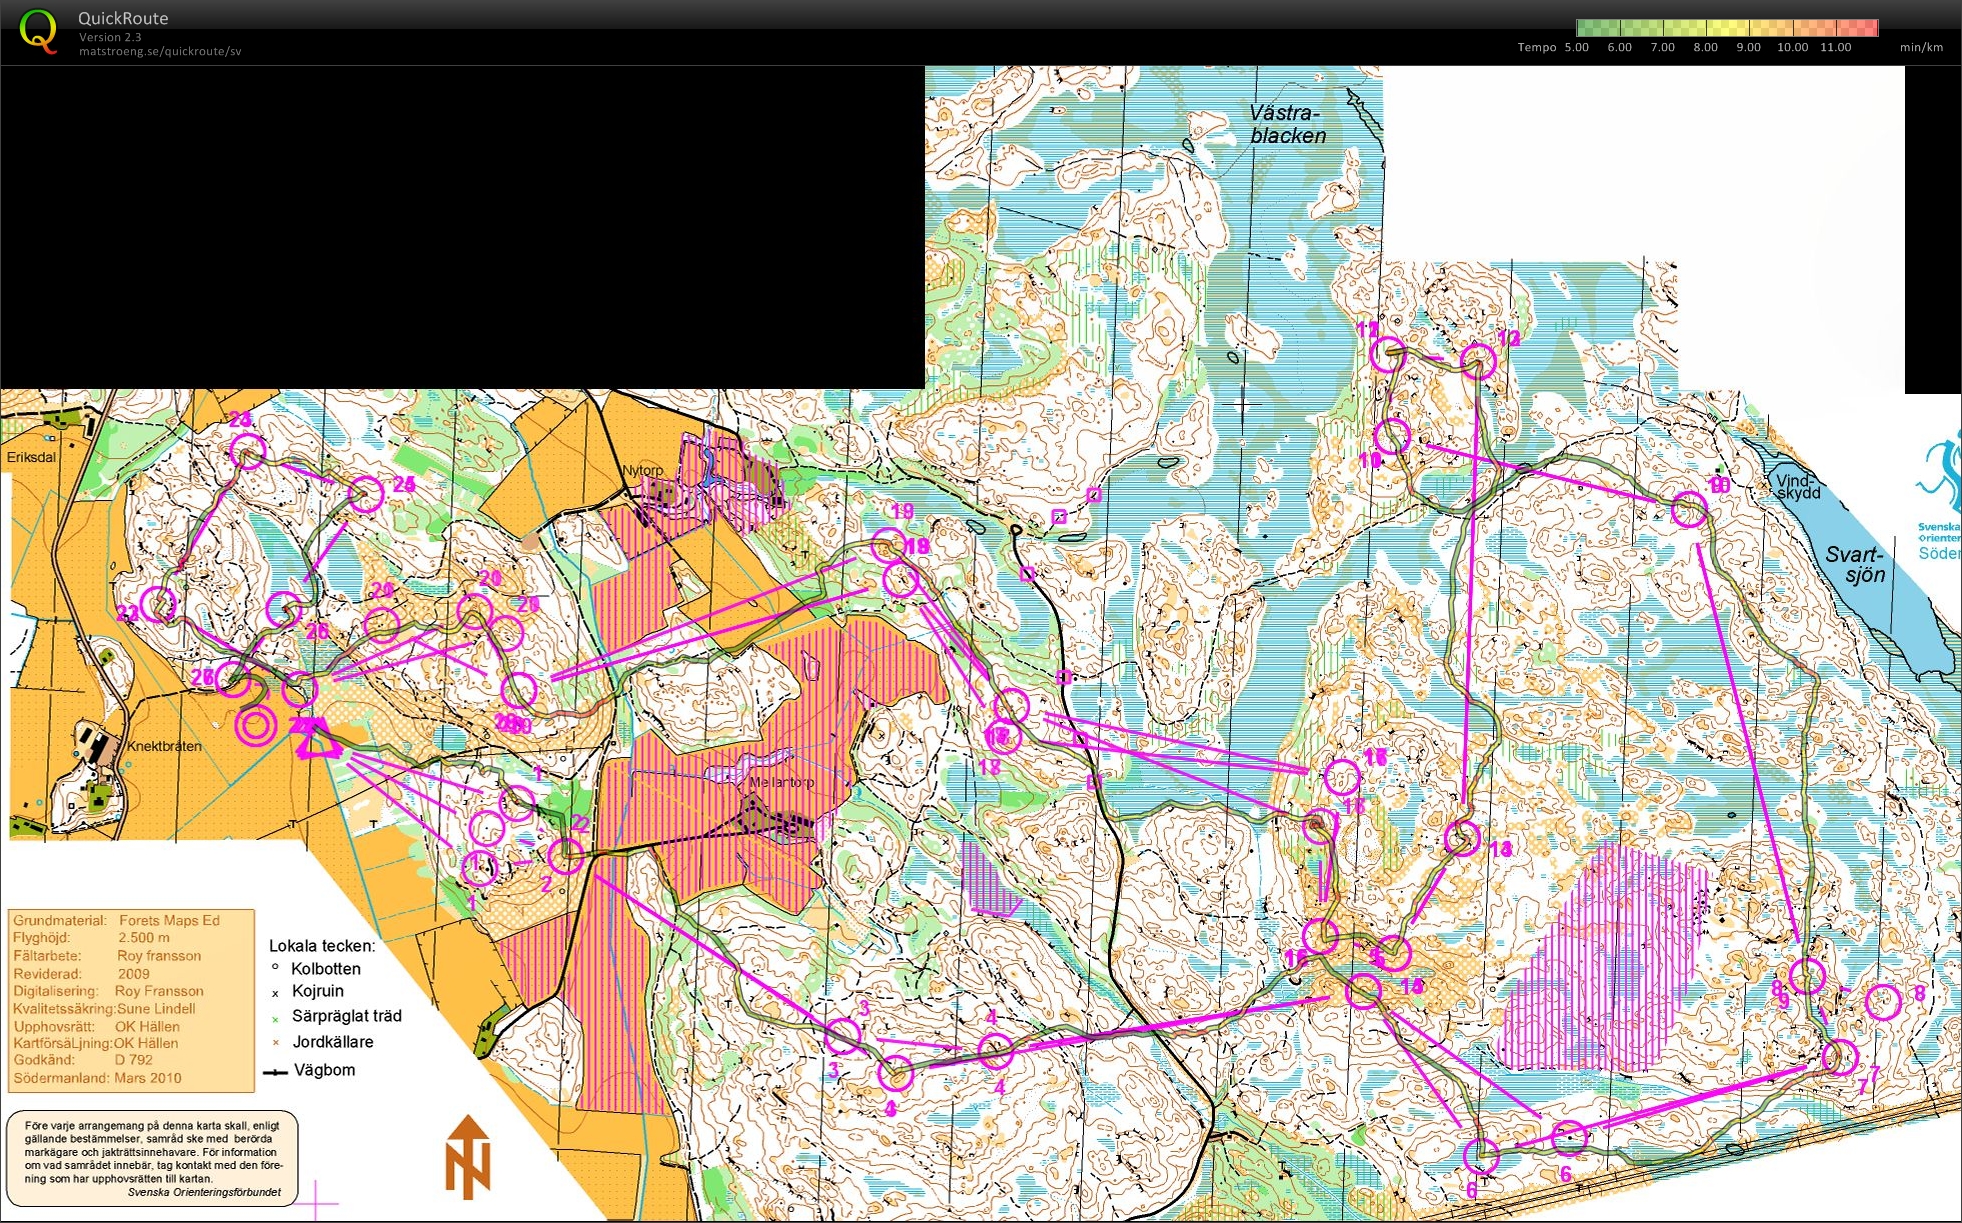Click the Vindskydd map label
The width and height of the screenshot is (1962, 1223).
coord(1798,487)
